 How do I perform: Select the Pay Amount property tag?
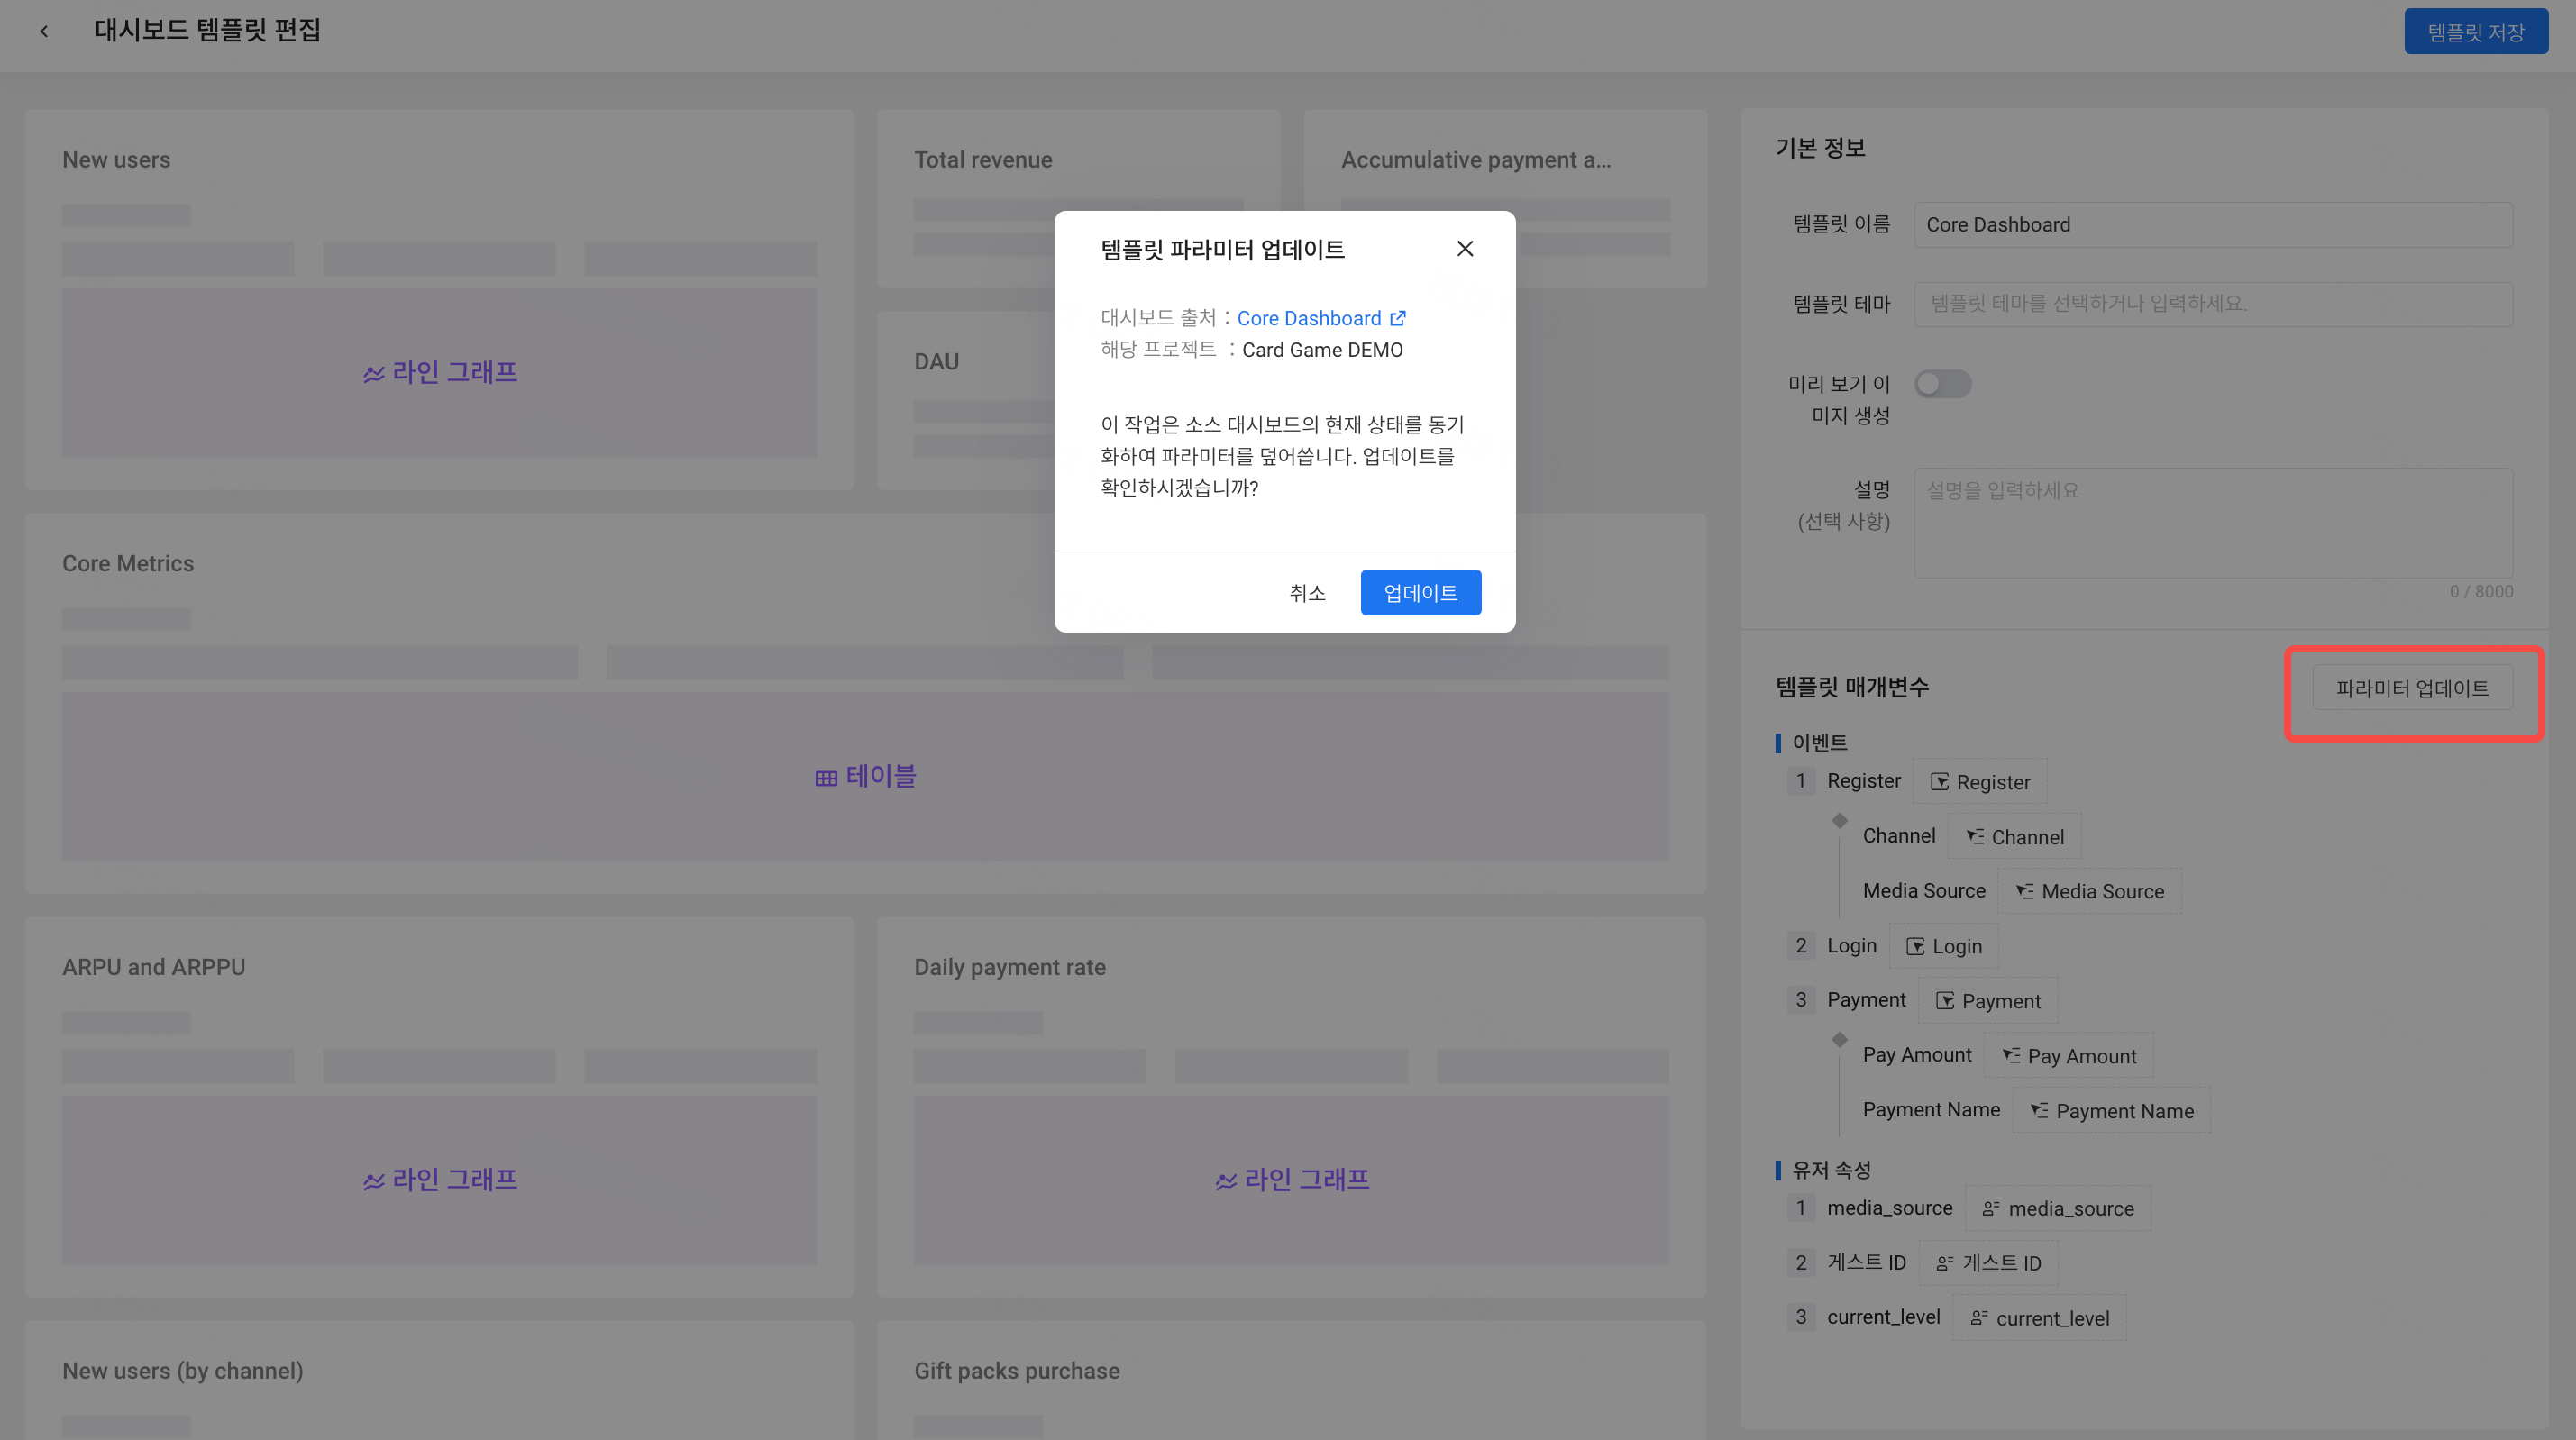click(2068, 1055)
